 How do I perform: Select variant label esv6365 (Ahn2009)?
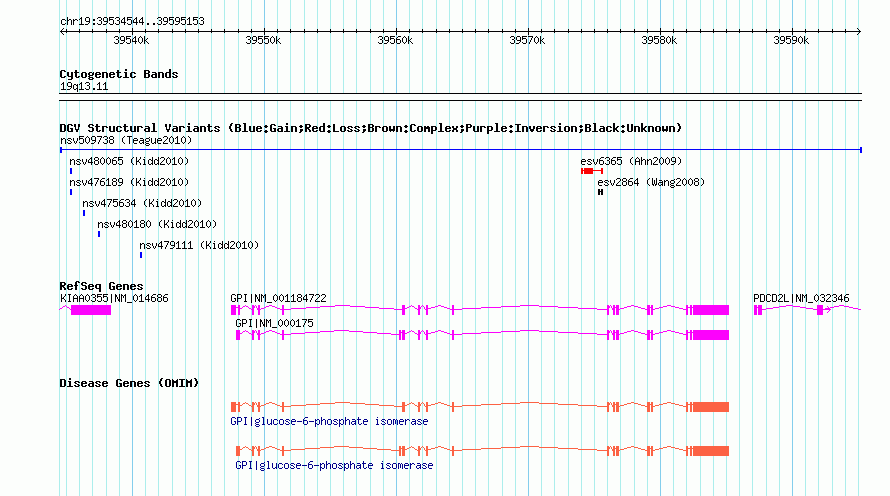[631, 161]
